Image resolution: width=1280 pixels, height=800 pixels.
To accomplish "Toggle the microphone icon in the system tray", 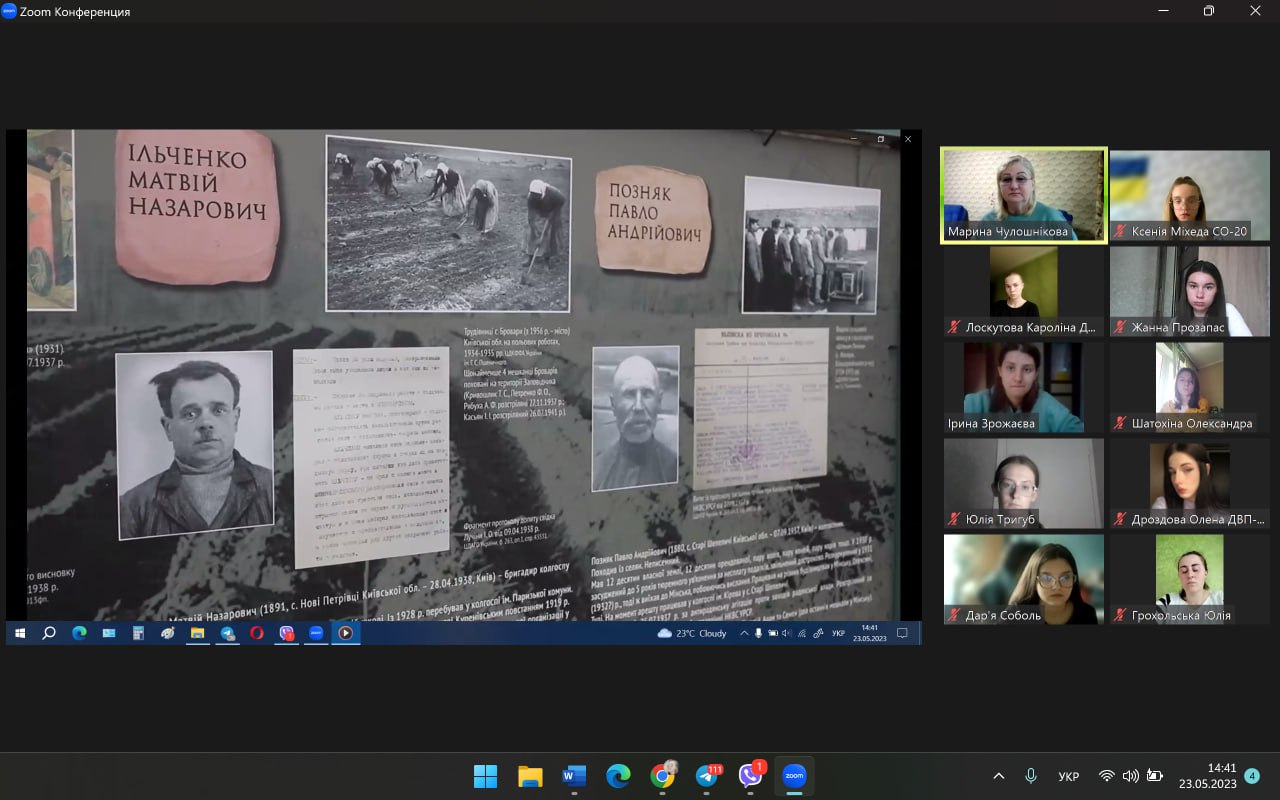I will (1031, 776).
